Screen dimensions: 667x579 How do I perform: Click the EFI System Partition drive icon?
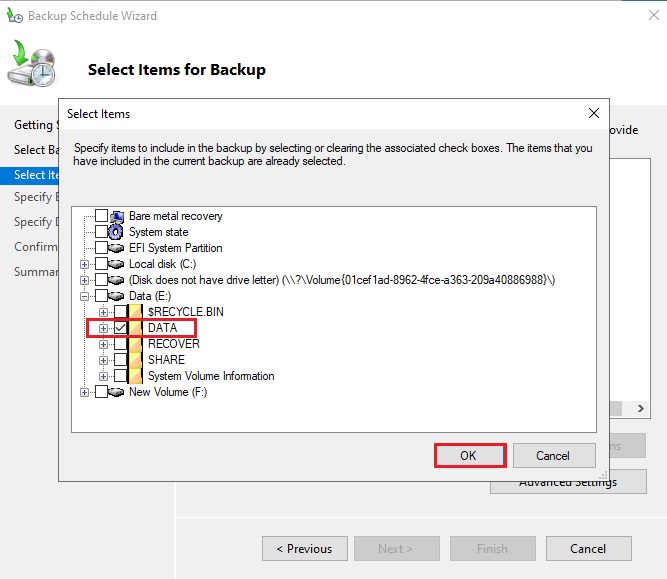tap(118, 248)
